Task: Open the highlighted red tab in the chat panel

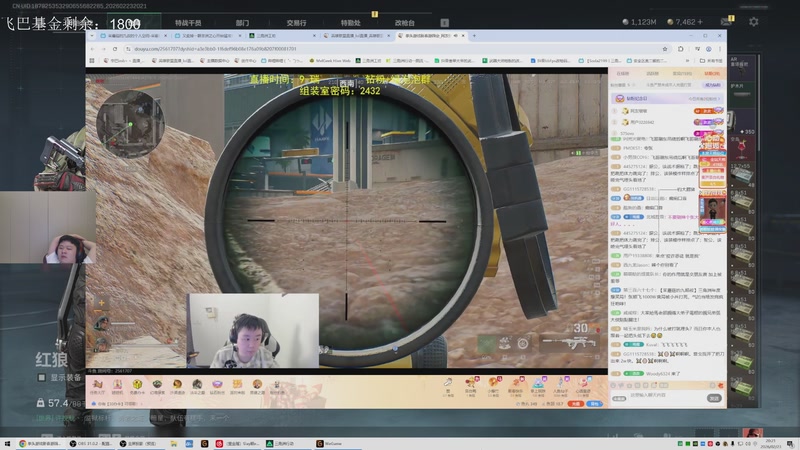Action: point(712,74)
